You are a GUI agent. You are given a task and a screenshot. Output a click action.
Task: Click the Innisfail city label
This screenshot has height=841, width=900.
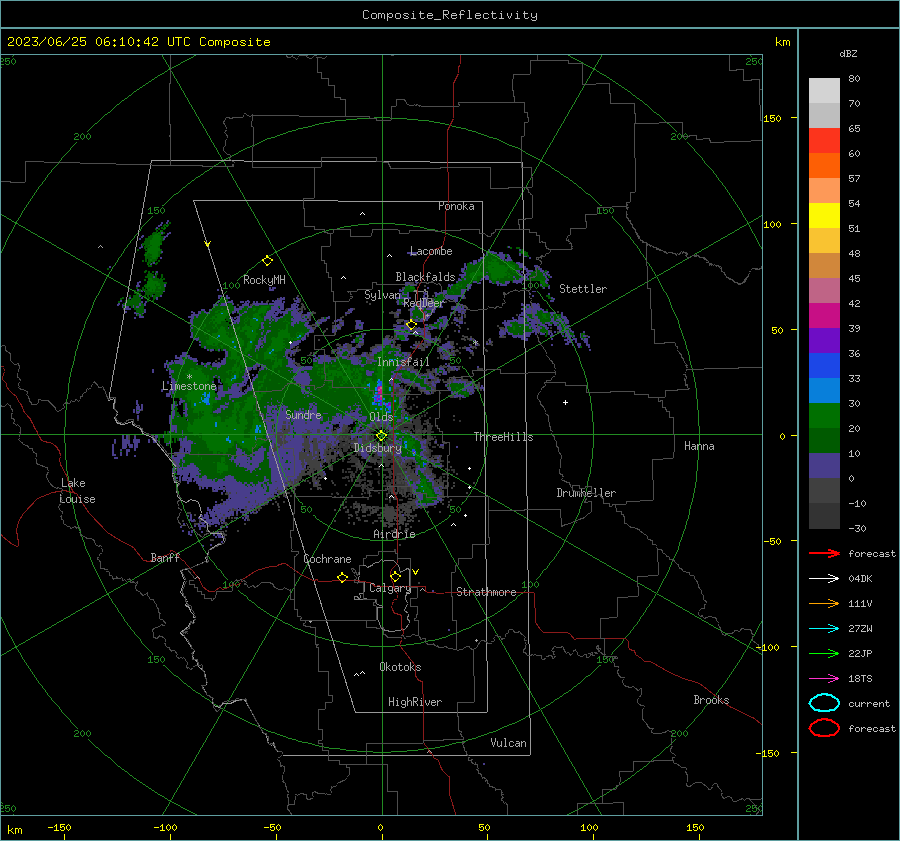pos(403,362)
